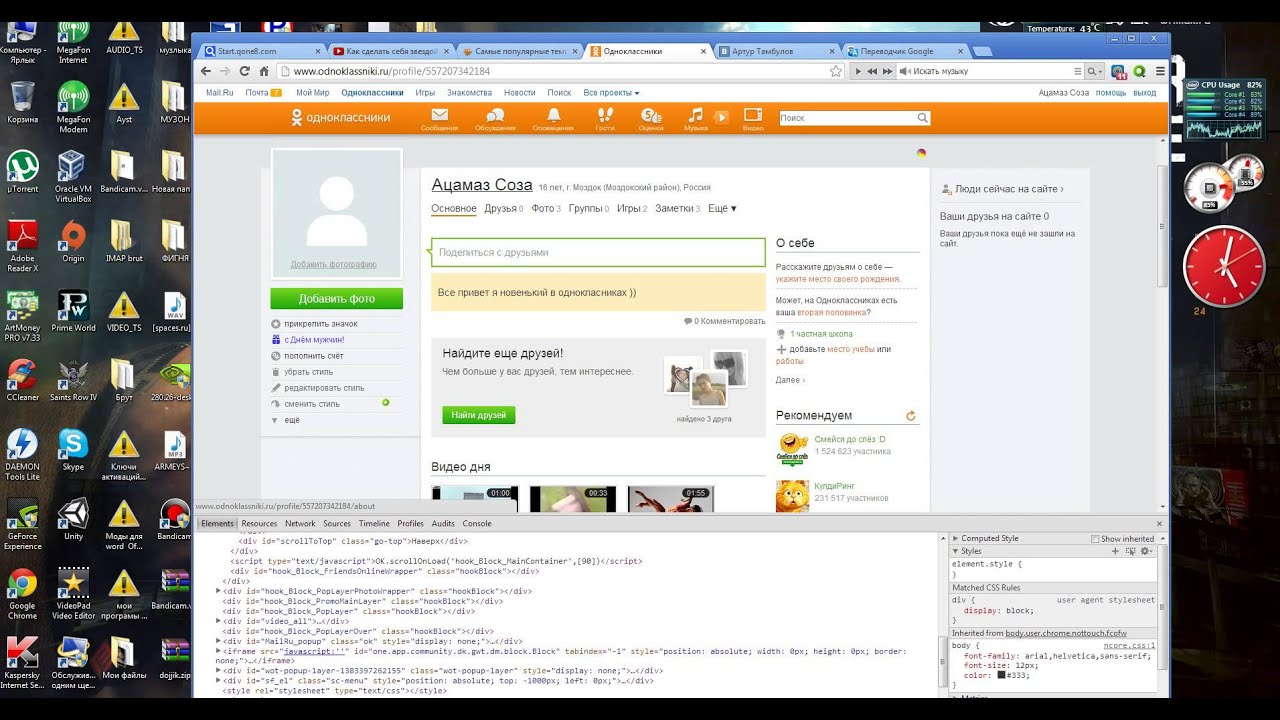Toggle the green сменить стиль indicator
Screen dimensions: 1280x720
pyautogui.click(x=386, y=403)
